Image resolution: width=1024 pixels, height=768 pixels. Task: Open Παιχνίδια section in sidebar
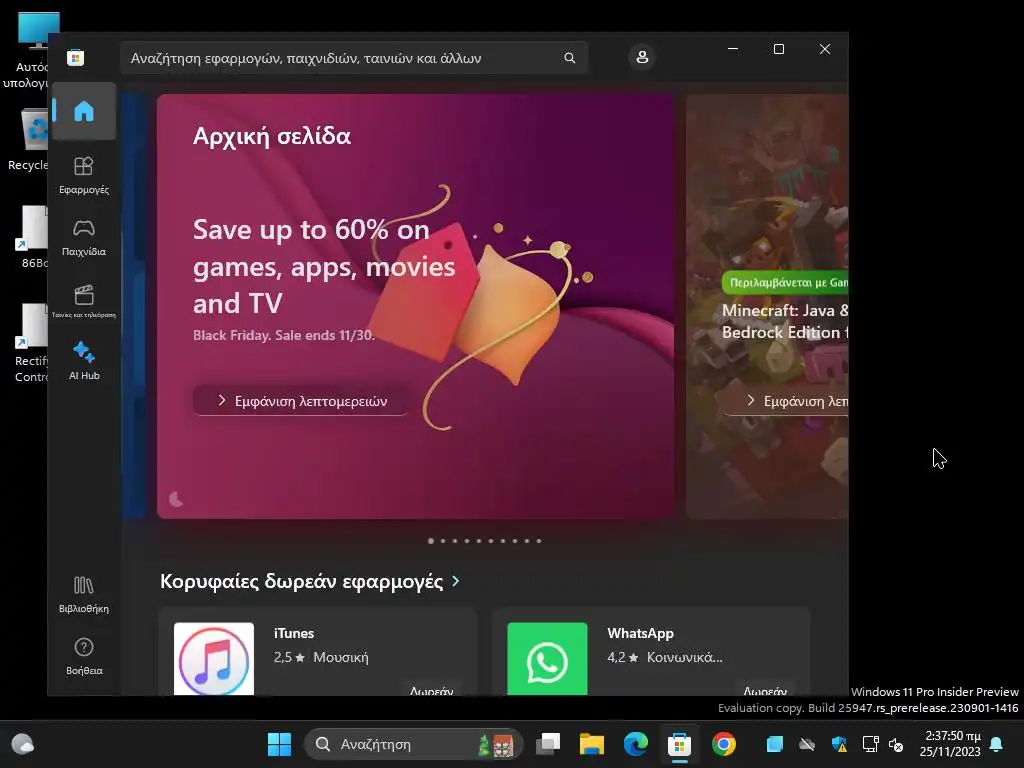(84, 238)
